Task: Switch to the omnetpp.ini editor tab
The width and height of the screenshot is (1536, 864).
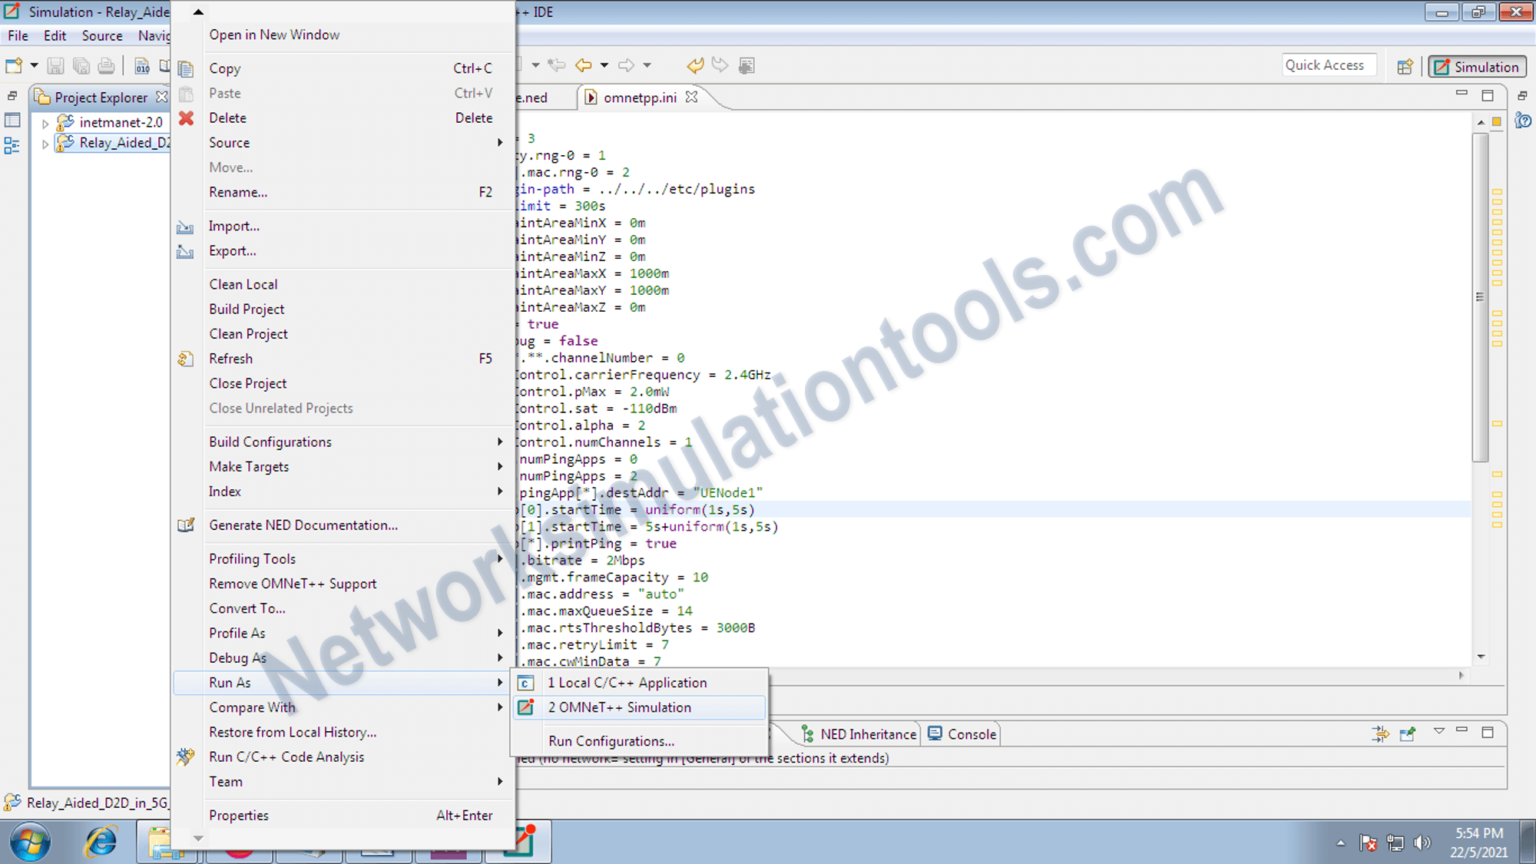Action: point(640,97)
